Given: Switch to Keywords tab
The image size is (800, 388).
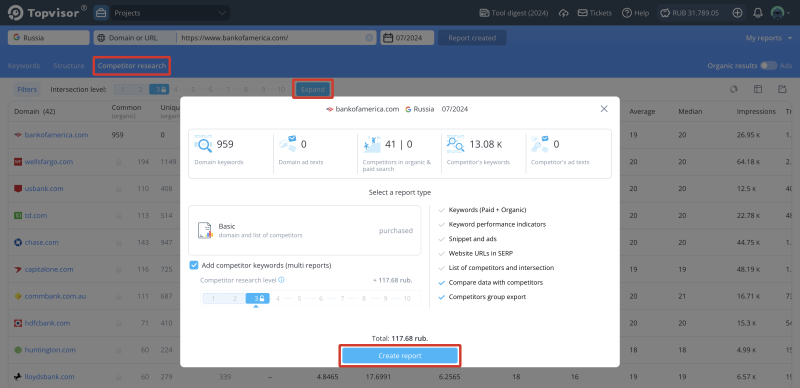Looking at the screenshot, I should pyautogui.click(x=23, y=66).
